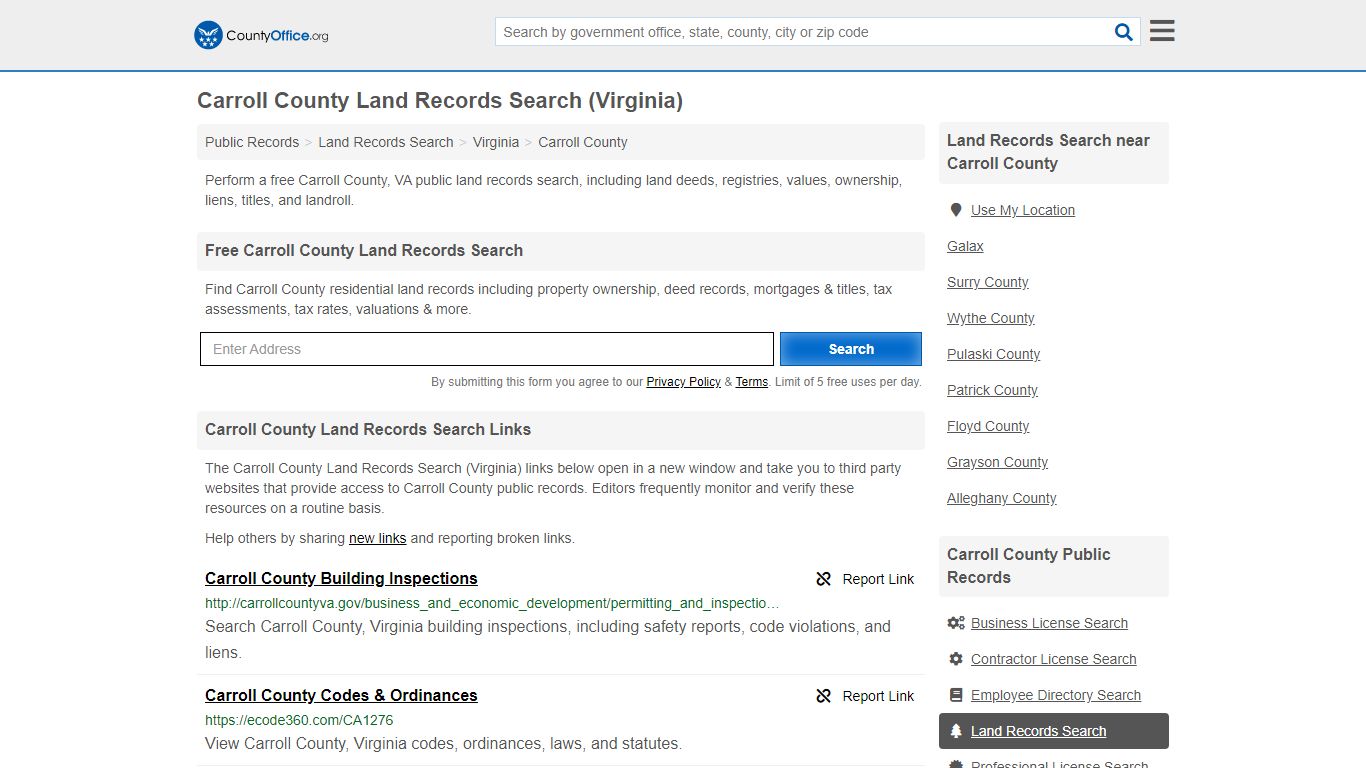Open Wythe County link
1366x768 pixels.
click(x=991, y=318)
